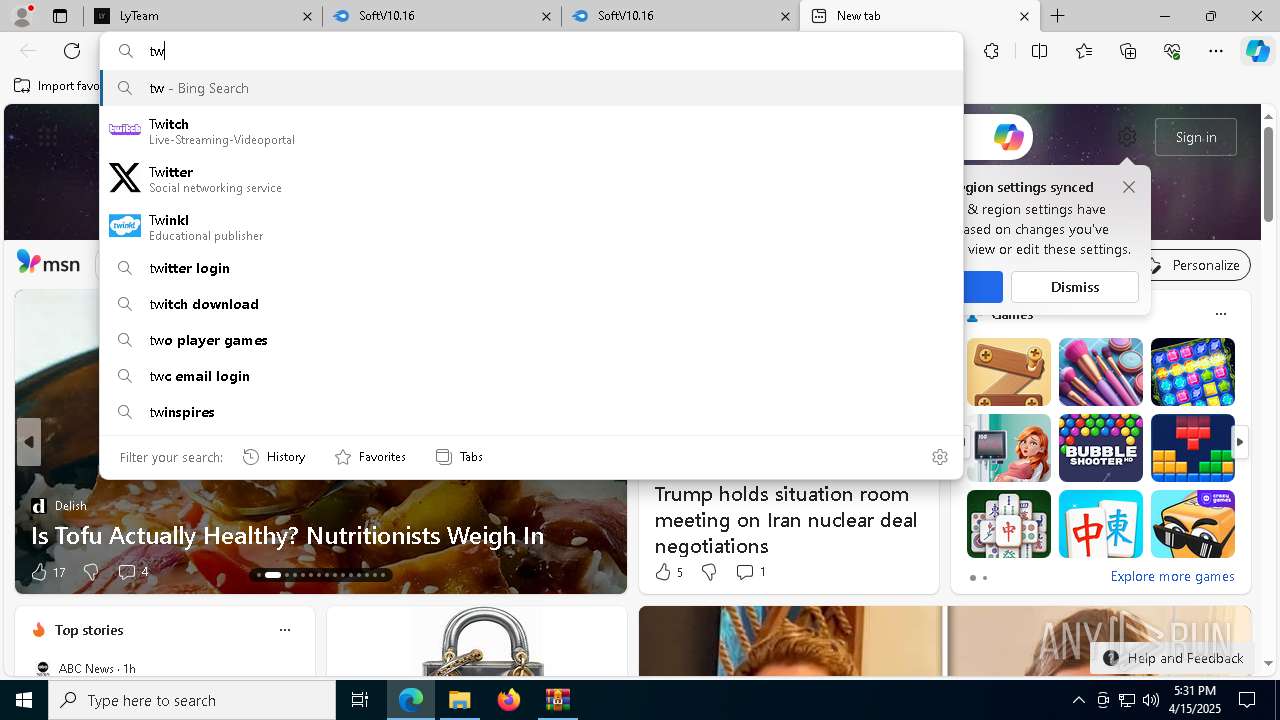
Task: Select the 'twitter login' suggestion
Action: click(x=531, y=268)
